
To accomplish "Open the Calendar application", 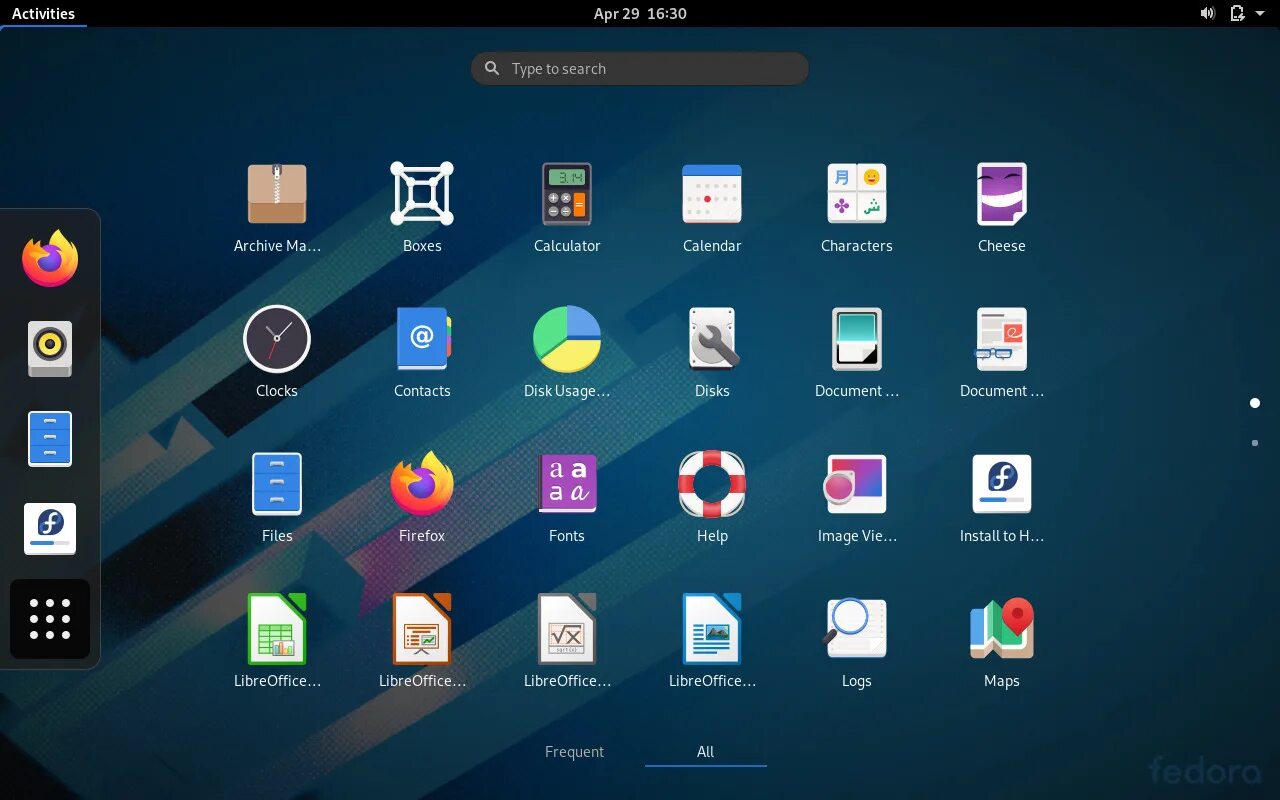I will coord(712,194).
